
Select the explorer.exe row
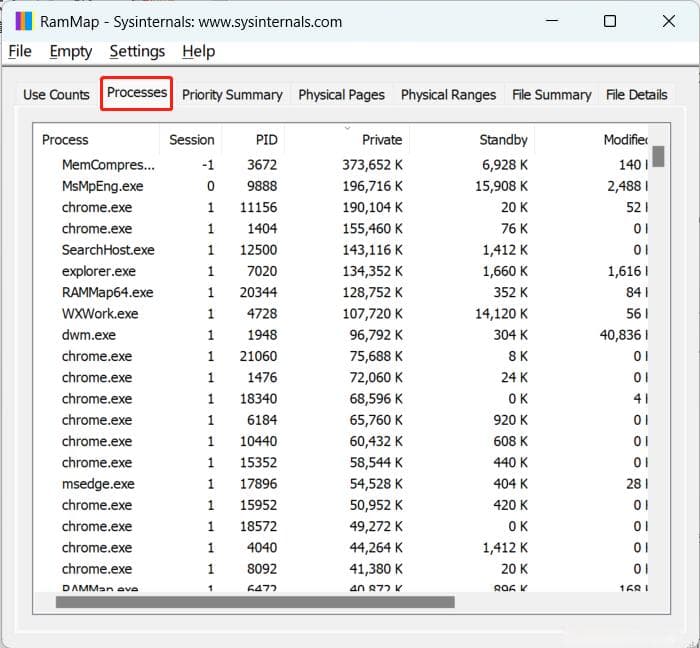click(340, 271)
